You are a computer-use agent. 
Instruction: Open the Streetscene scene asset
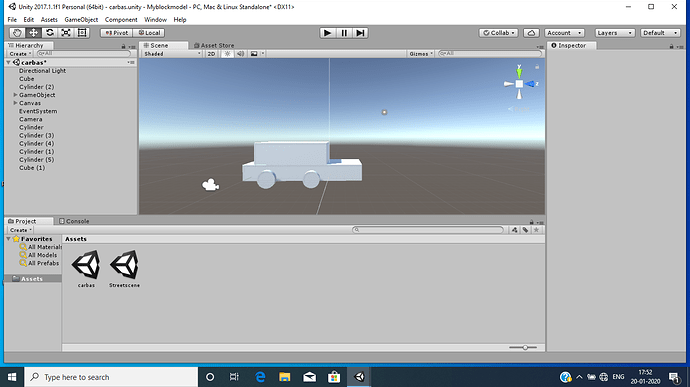click(x=125, y=269)
